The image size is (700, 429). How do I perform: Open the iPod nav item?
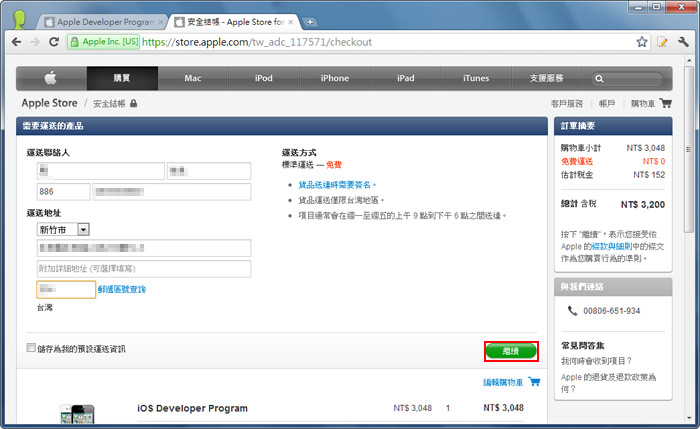click(264, 78)
